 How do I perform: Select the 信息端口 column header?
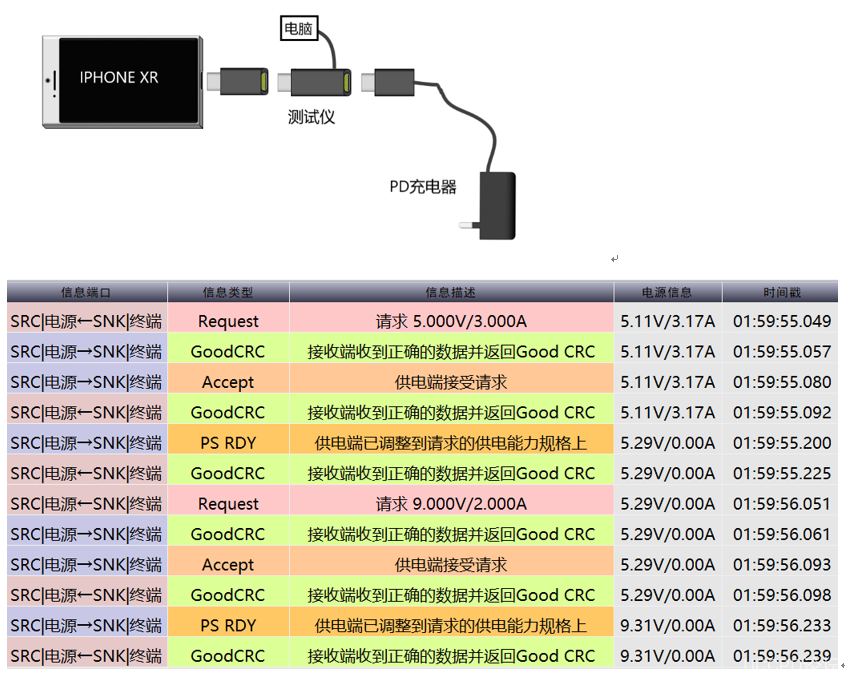[87, 292]
